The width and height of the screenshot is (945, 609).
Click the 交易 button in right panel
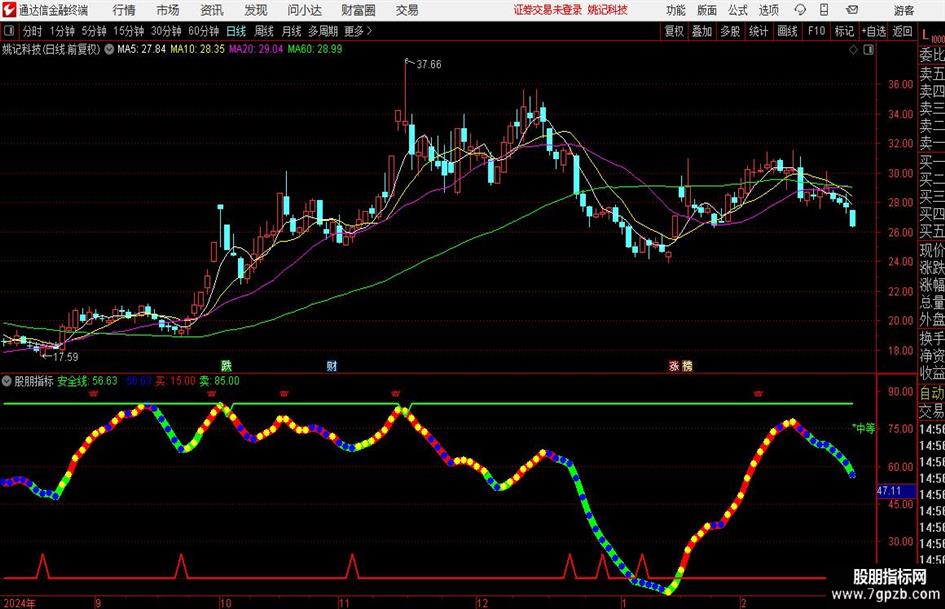point(932,411)
